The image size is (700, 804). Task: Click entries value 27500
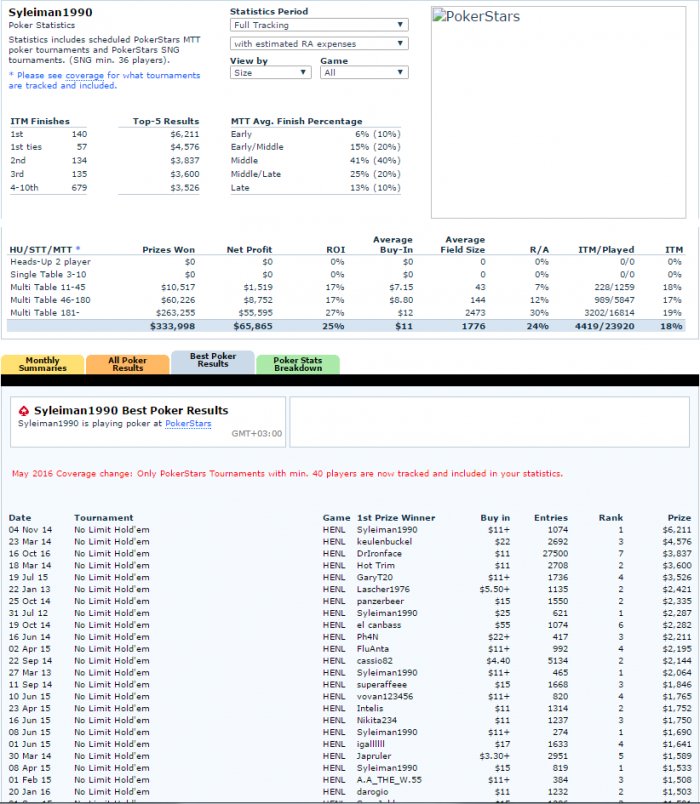click(x=555, y=553)
